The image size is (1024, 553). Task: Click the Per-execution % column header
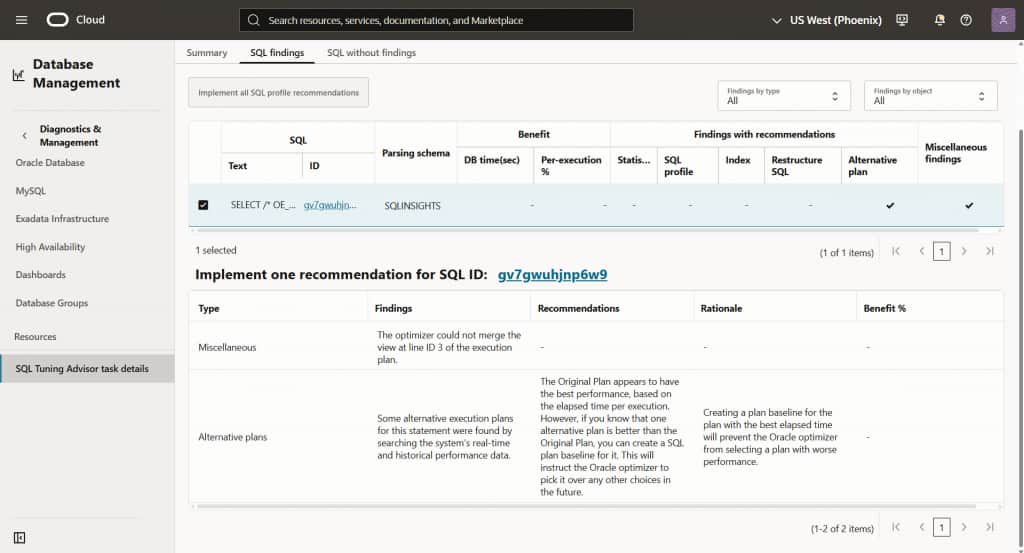click(x=571, y=166)
